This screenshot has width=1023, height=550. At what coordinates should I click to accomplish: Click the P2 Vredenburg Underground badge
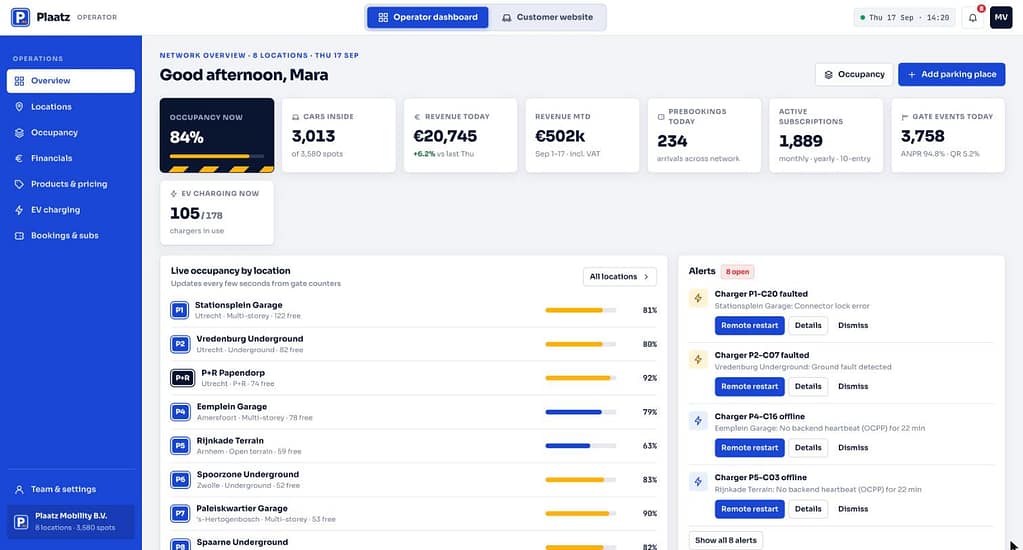[180, 344]
